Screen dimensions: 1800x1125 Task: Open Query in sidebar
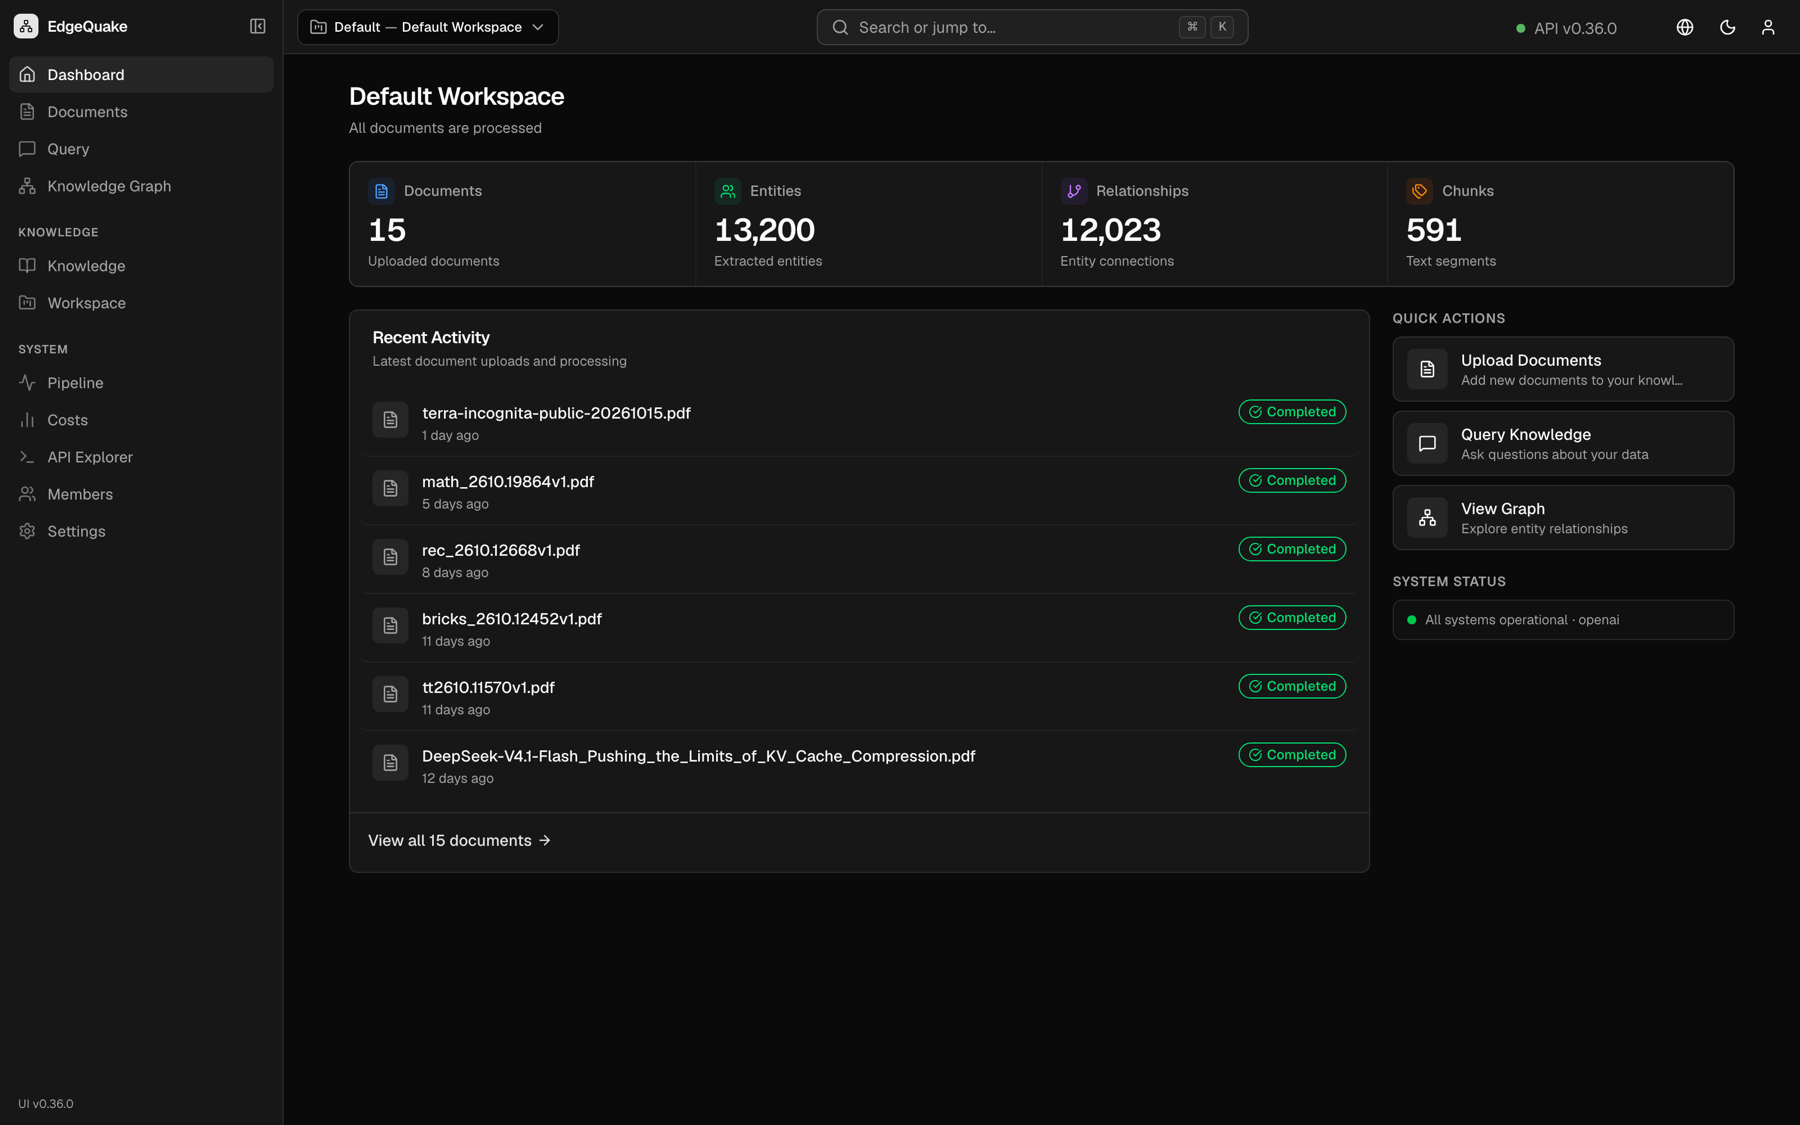(x=141, y=149)
